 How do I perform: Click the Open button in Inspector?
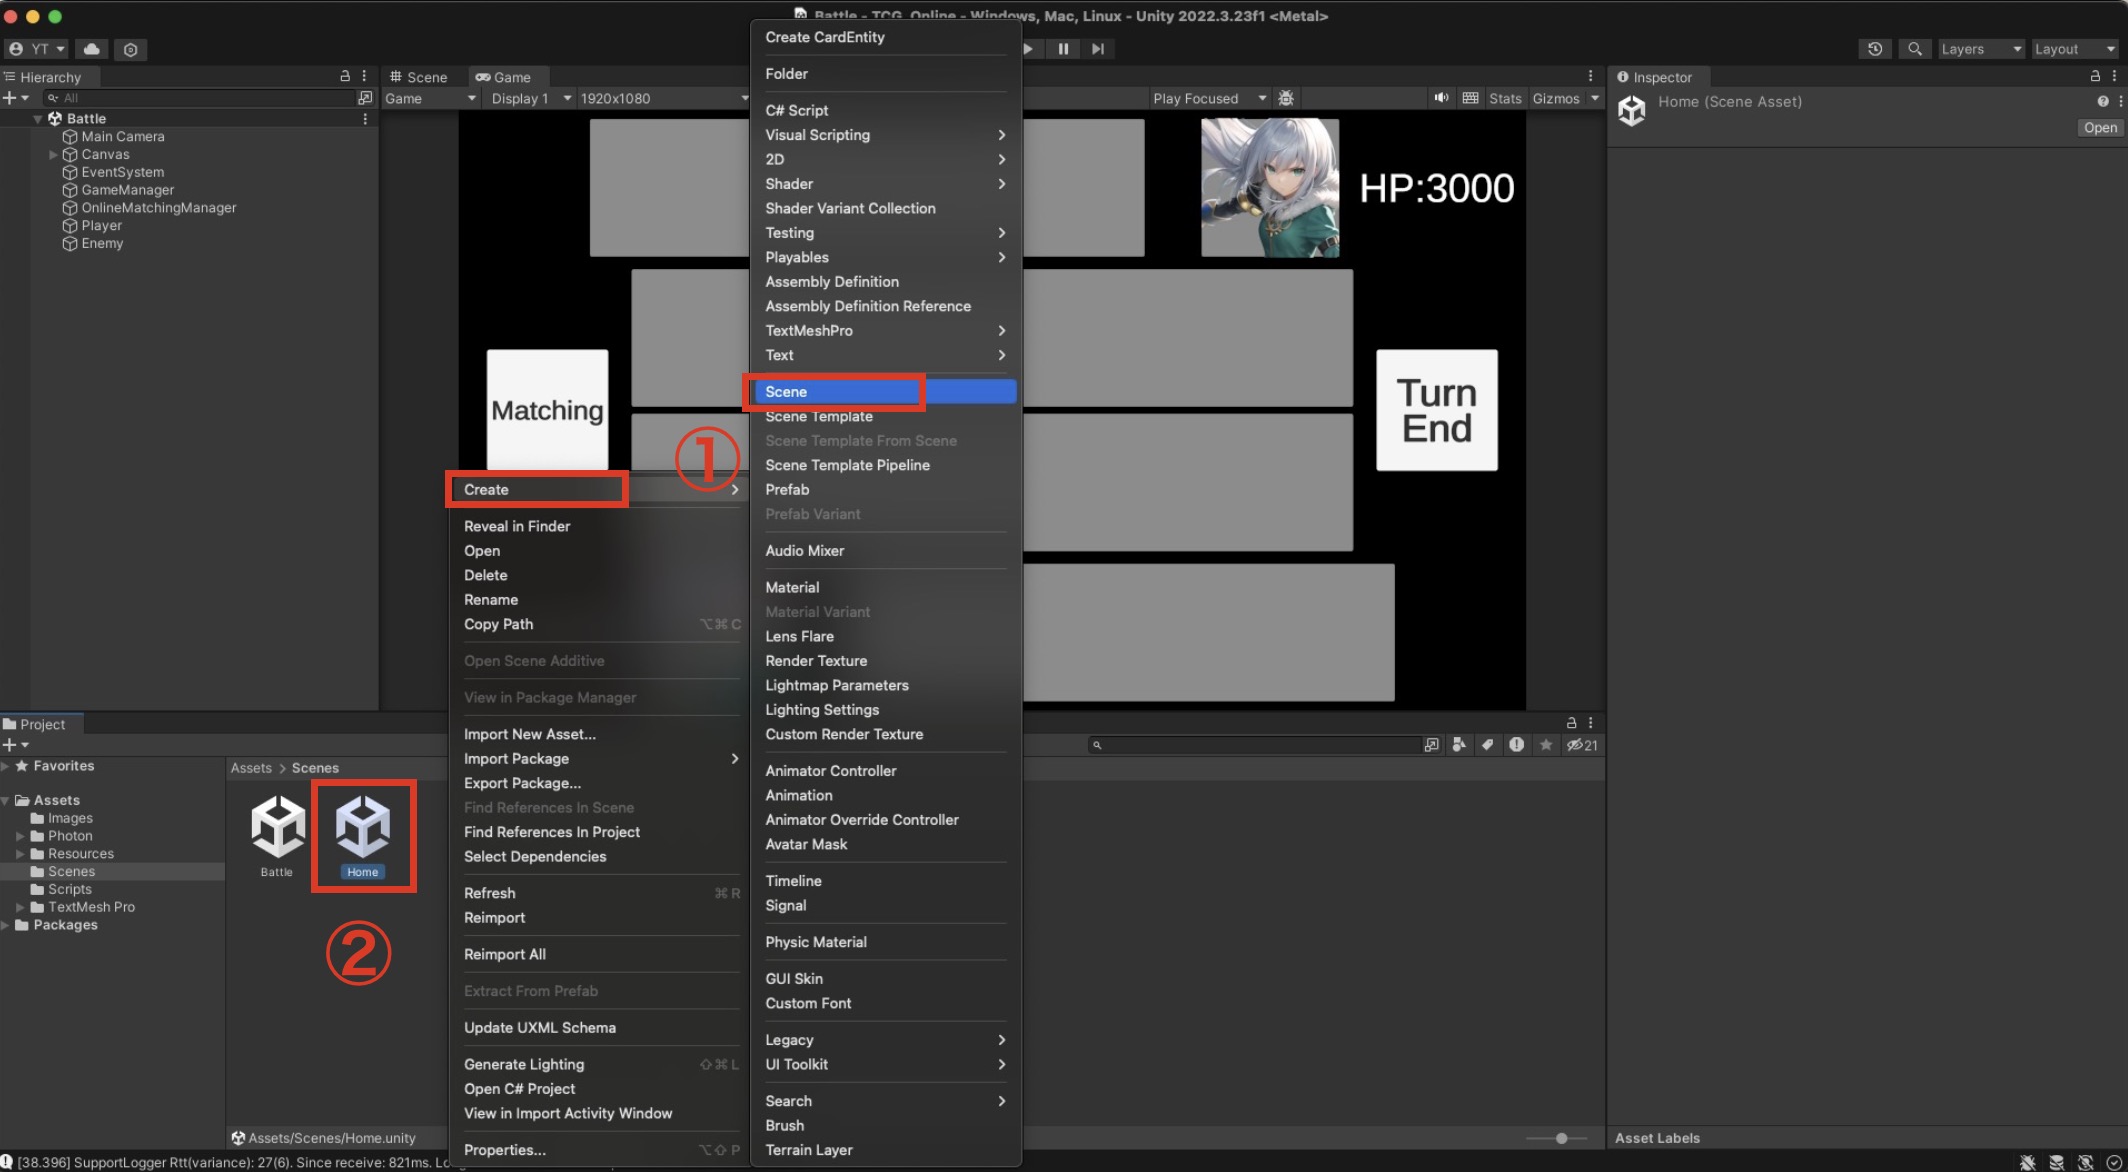pyautogui.click(x=2099, y=127)
